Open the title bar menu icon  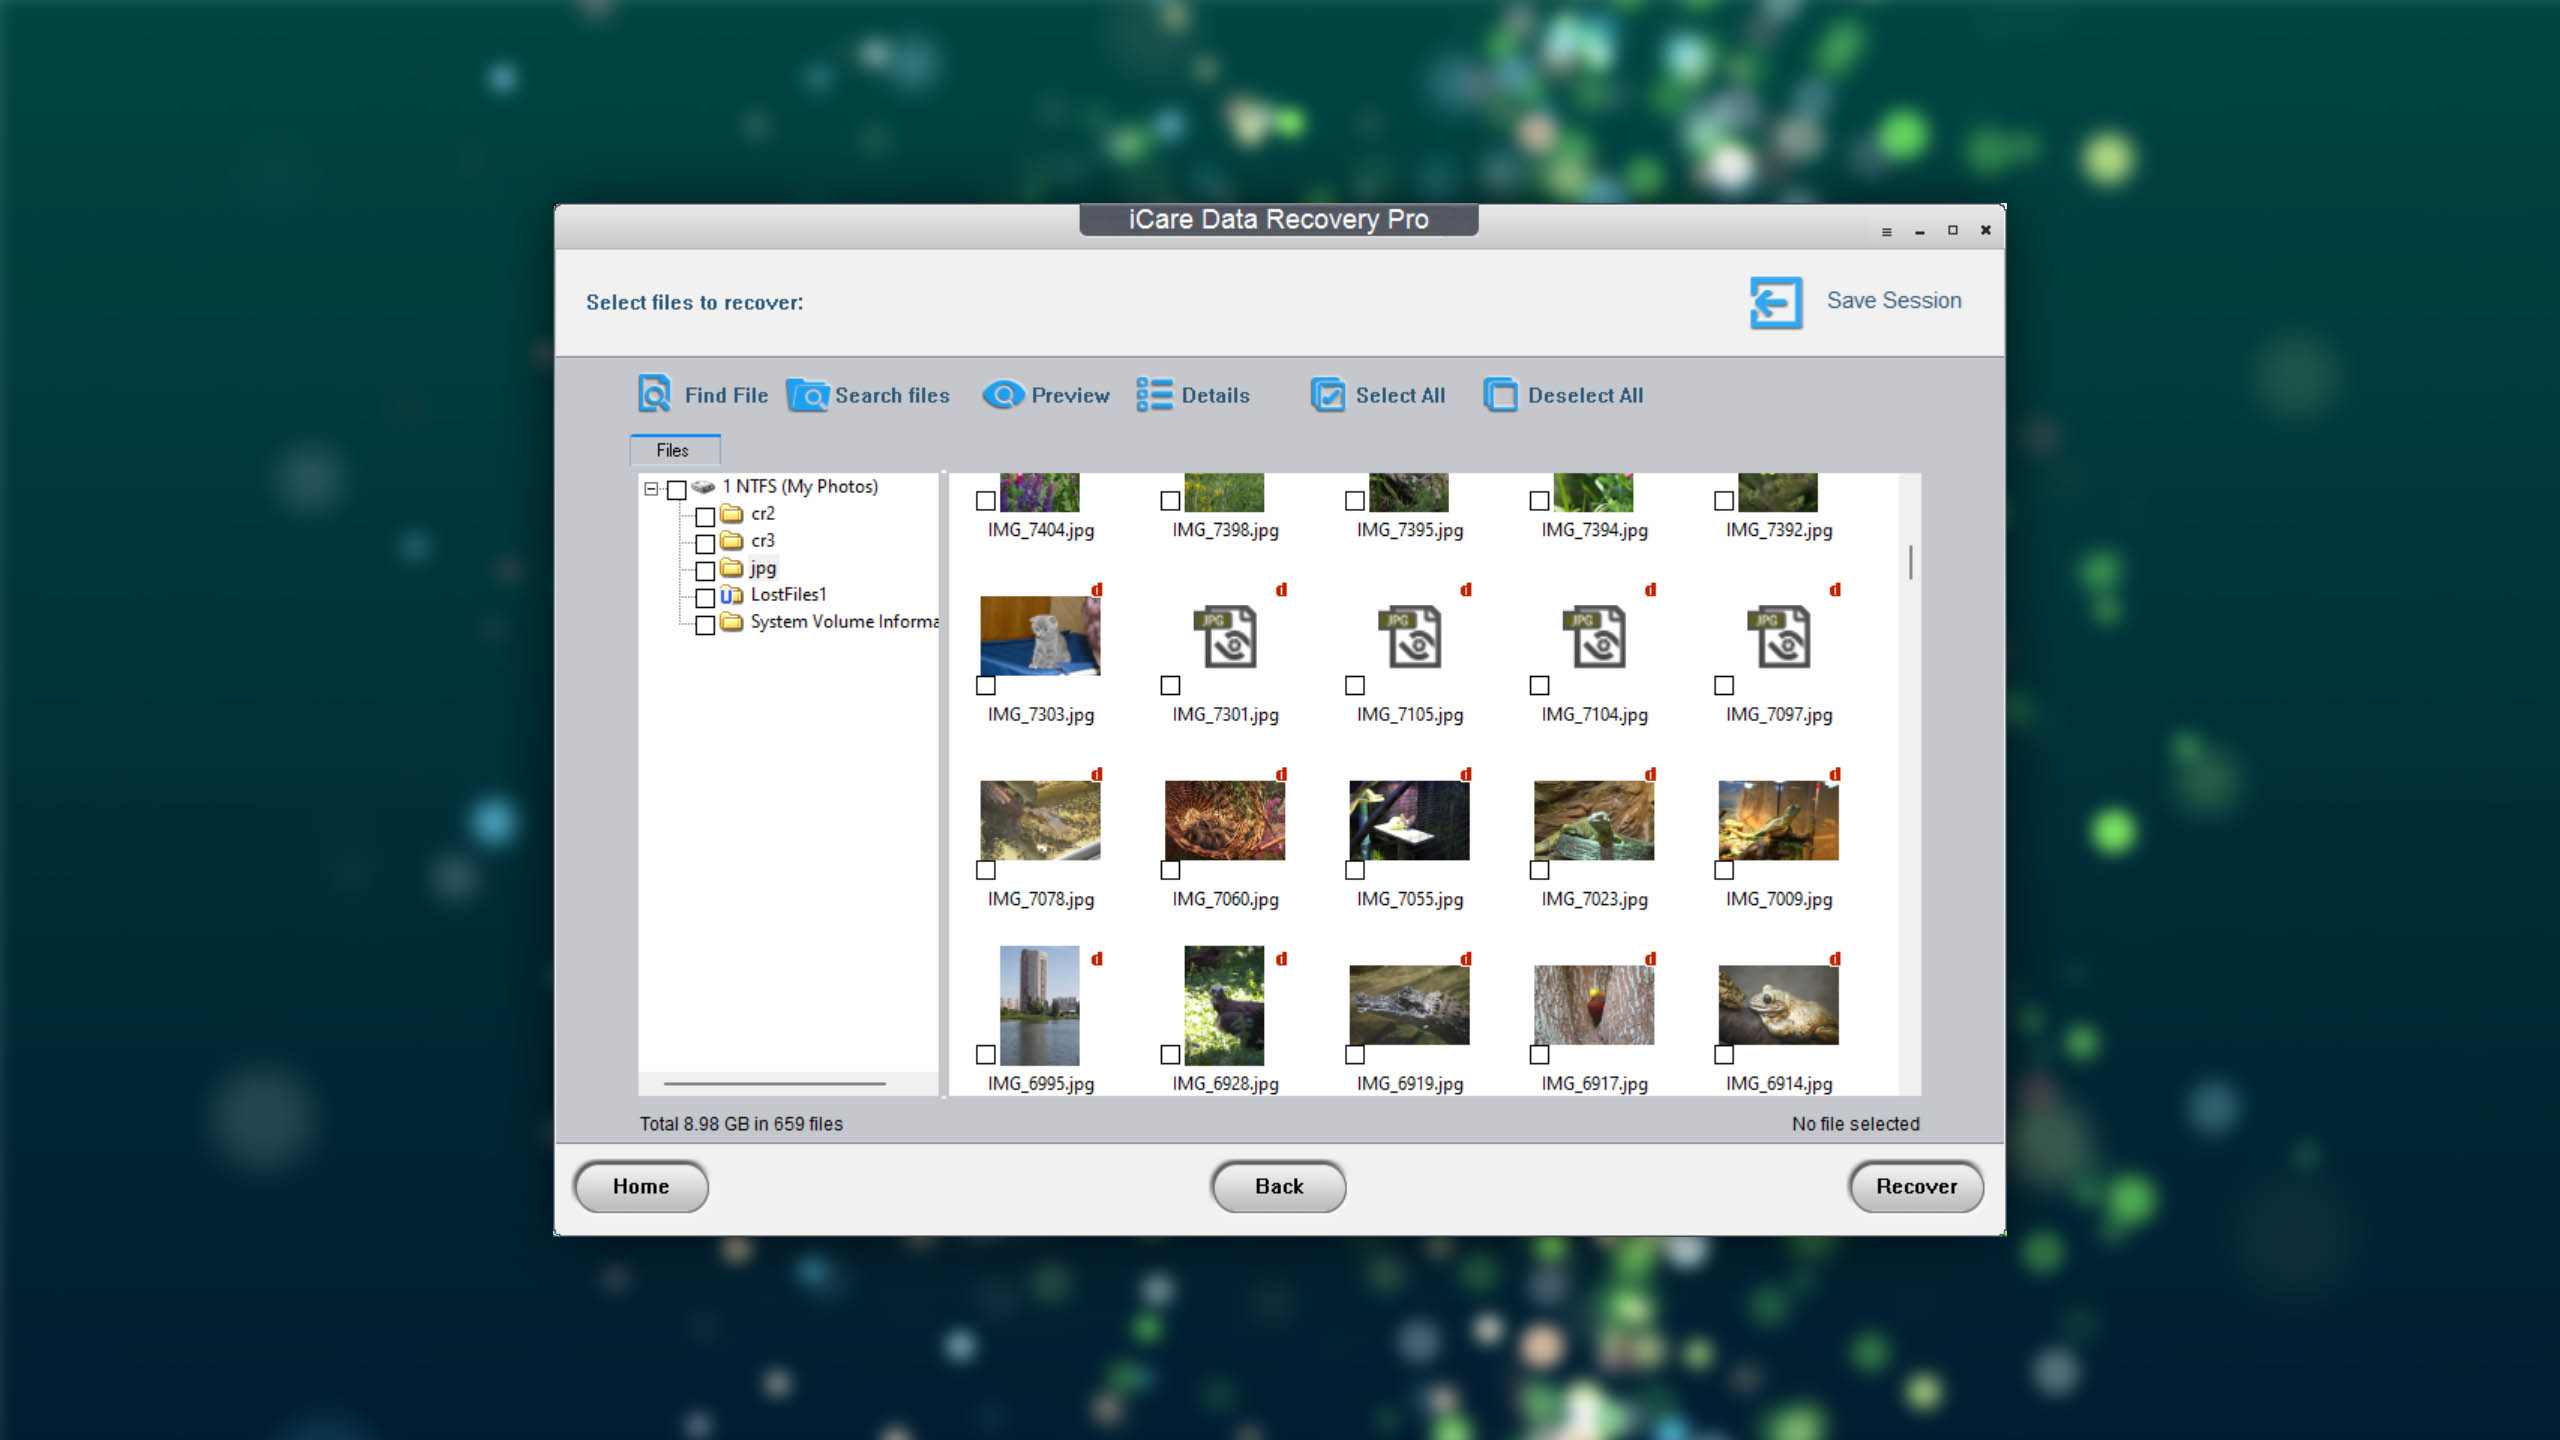1887,232
